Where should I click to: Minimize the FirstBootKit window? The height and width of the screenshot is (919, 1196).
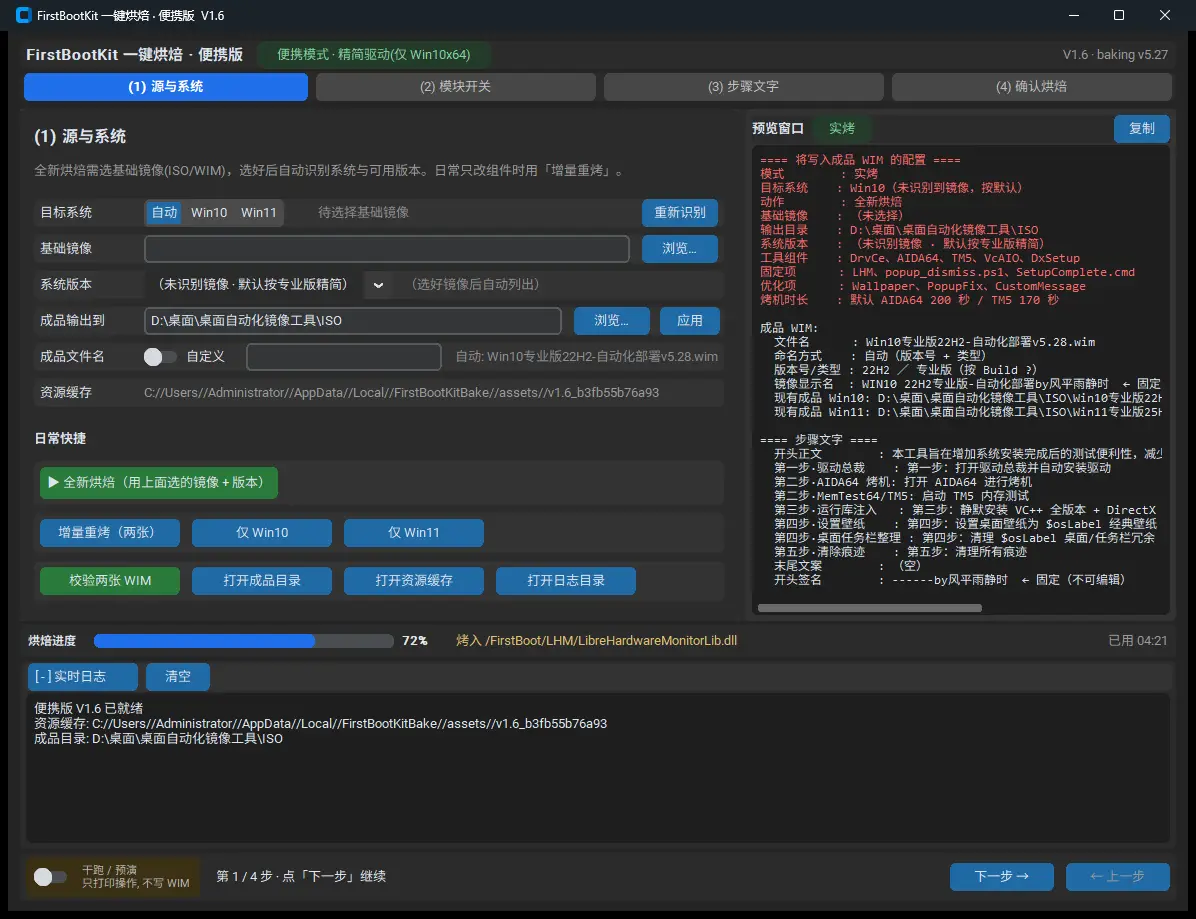(1074, 15)
